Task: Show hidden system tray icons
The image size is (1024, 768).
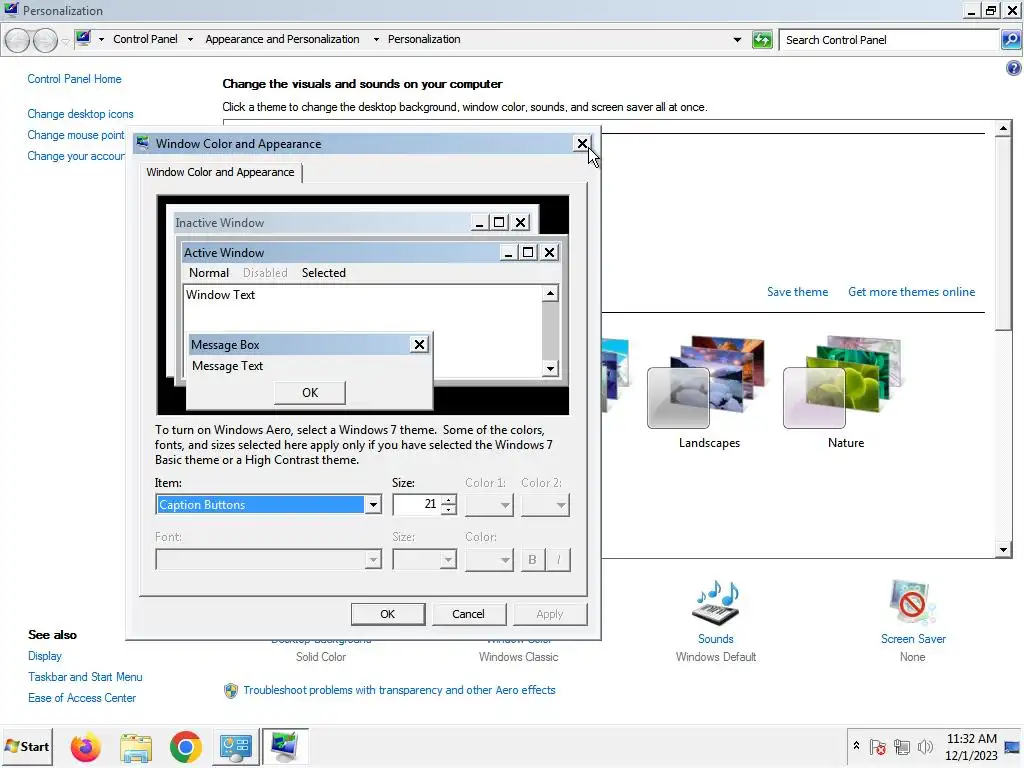Action: coord(856,746)
